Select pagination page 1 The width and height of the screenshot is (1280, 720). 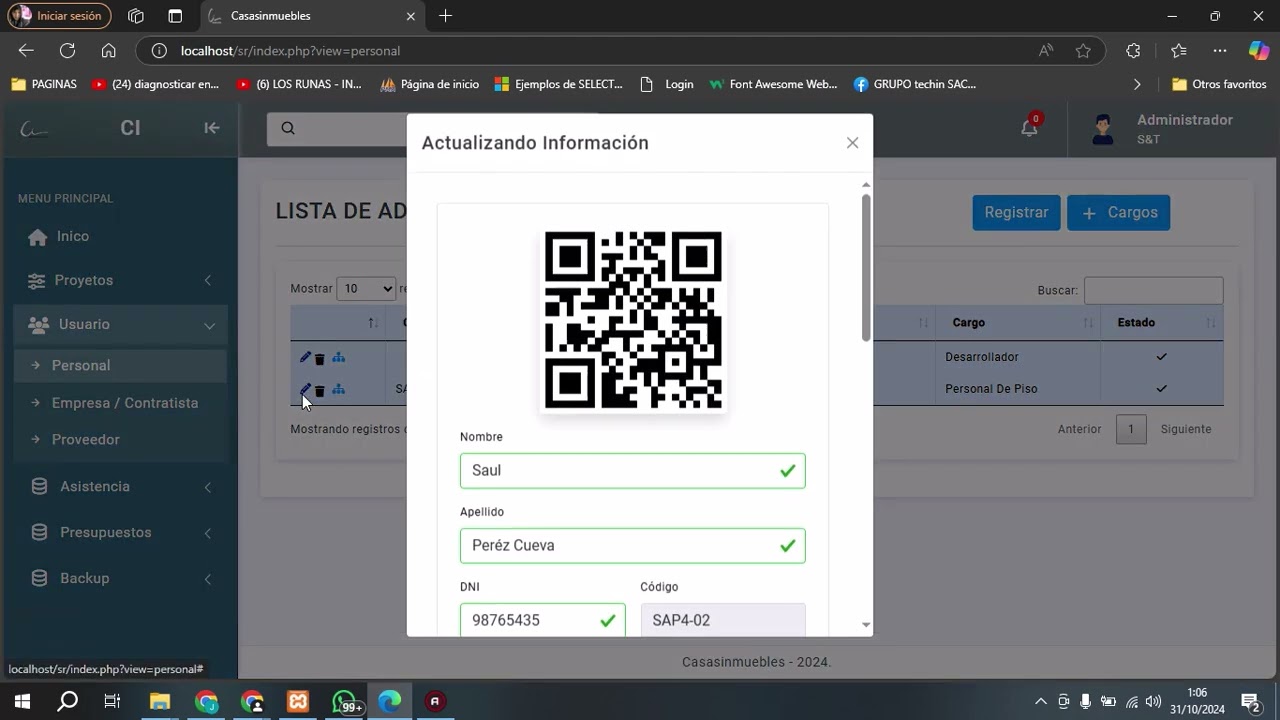[1131, 429]
